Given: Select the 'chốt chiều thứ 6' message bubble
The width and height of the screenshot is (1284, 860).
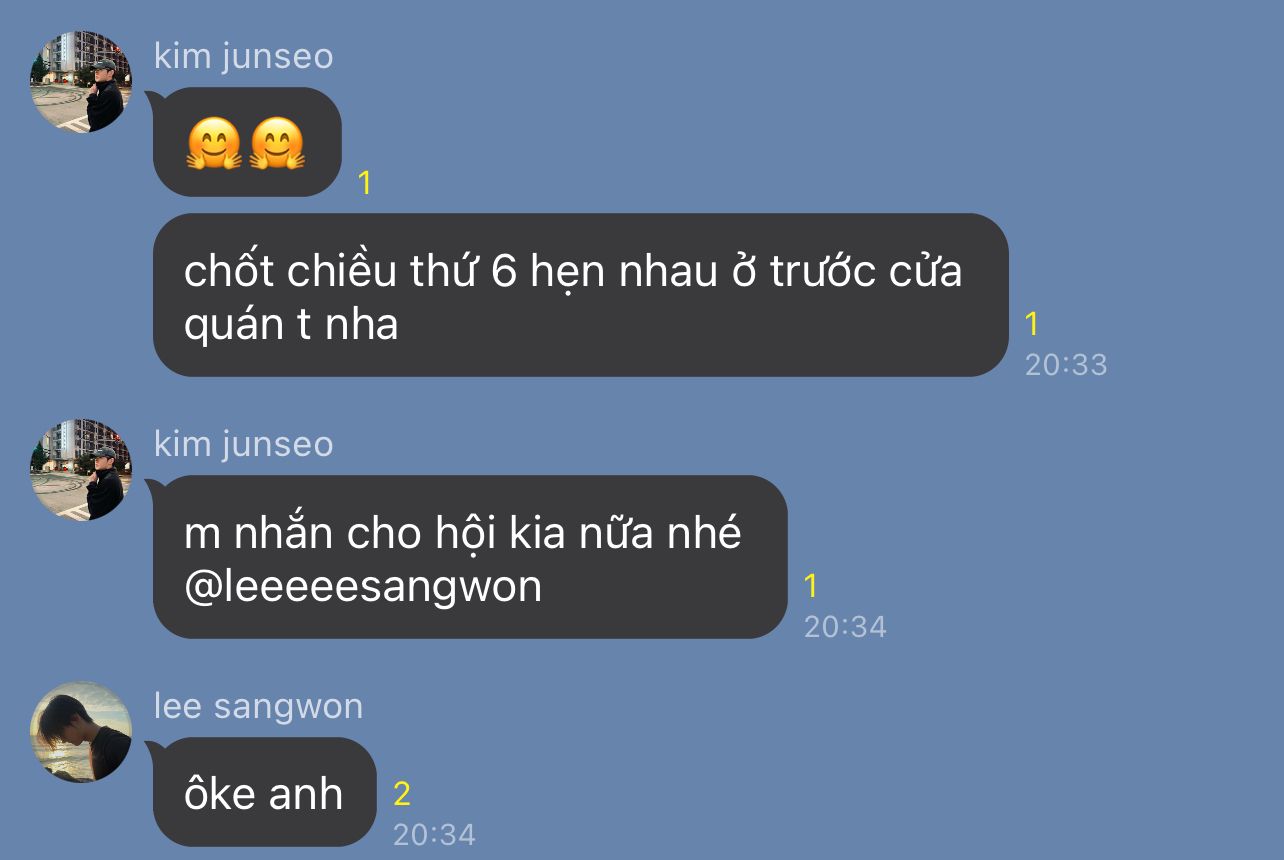Looking at the screenshot, I should (x=580, y=295).
